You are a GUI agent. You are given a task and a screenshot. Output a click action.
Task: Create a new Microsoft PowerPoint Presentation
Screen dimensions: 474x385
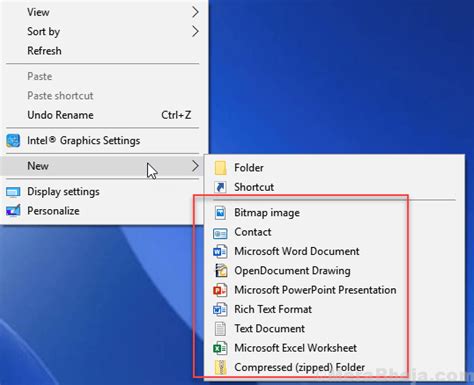click(334, 290)
